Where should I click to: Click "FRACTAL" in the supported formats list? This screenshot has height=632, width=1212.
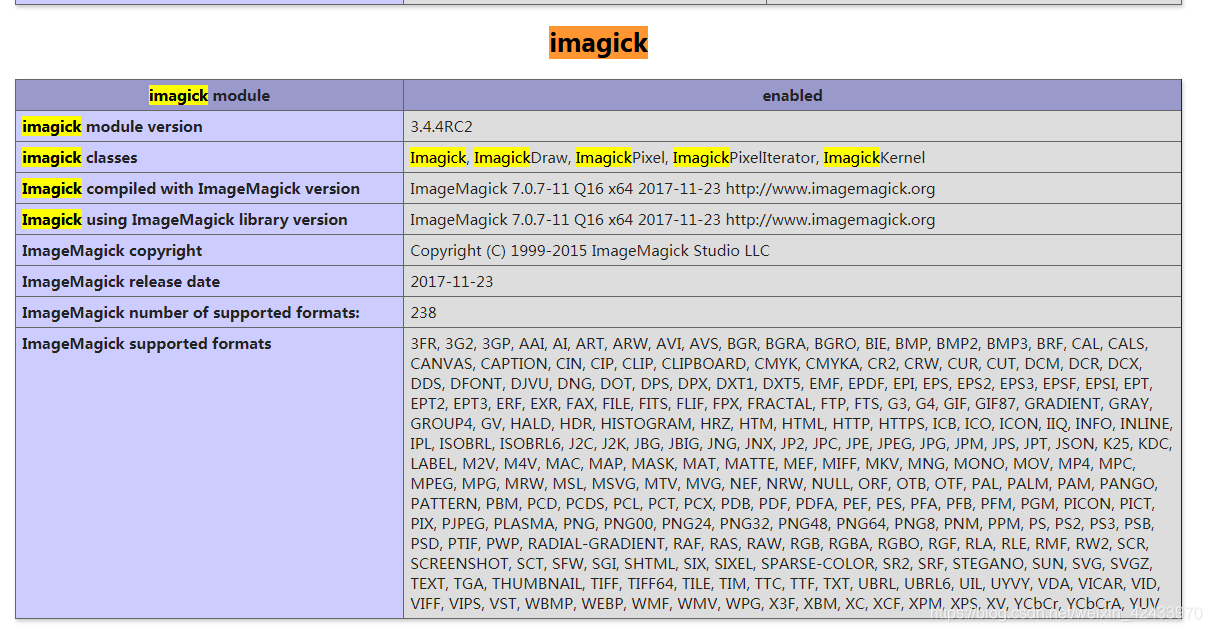[x=780, y=404]
